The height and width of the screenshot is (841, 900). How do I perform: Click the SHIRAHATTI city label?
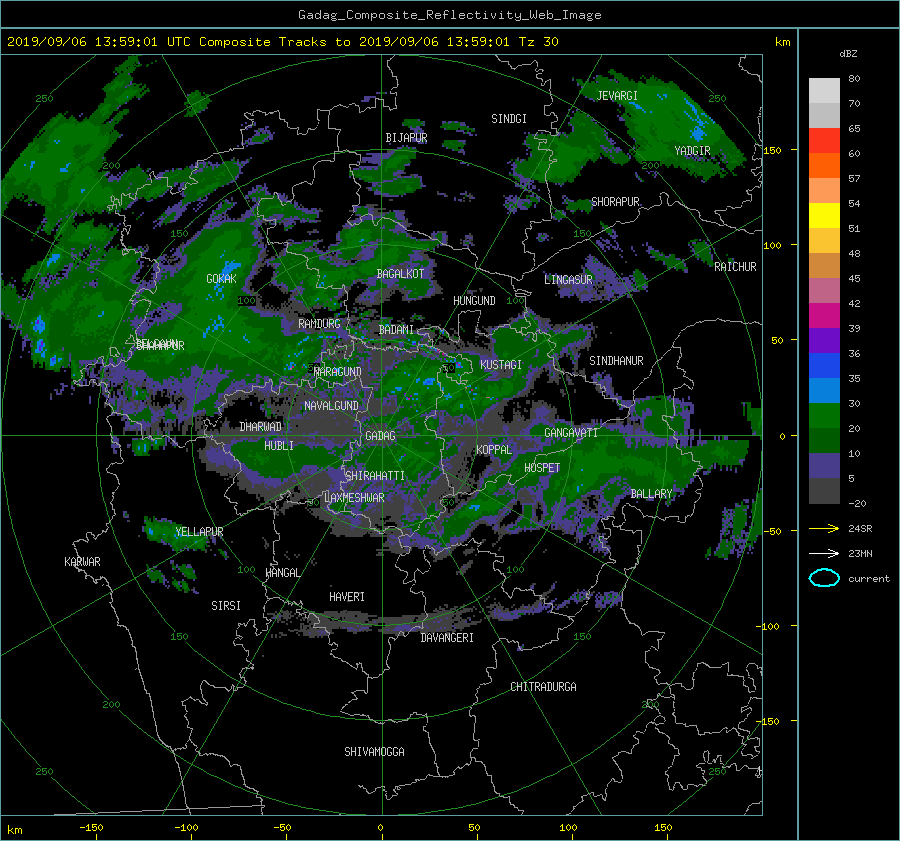[x=375, y=476]
